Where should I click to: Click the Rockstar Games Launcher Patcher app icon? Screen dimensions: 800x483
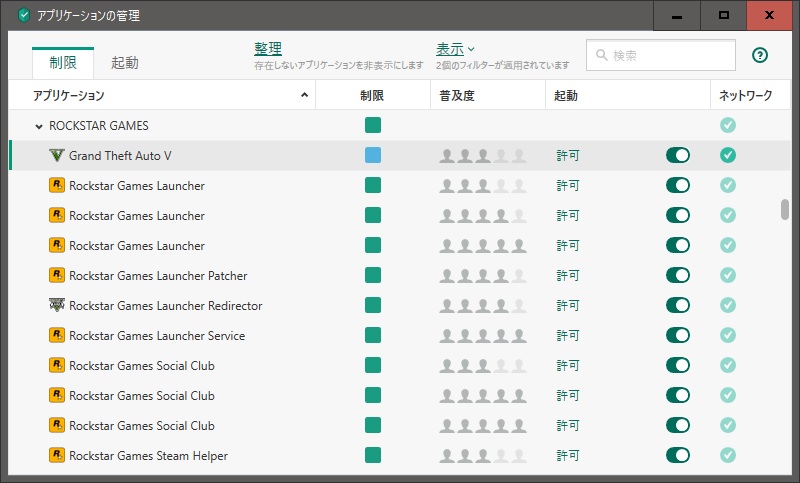(x=57, y=275)
